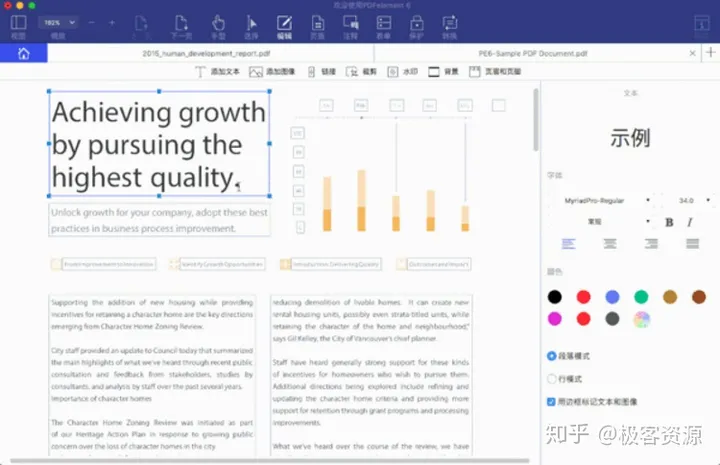Pick the brown color swatch
The image size is (720, 465).
699,297
